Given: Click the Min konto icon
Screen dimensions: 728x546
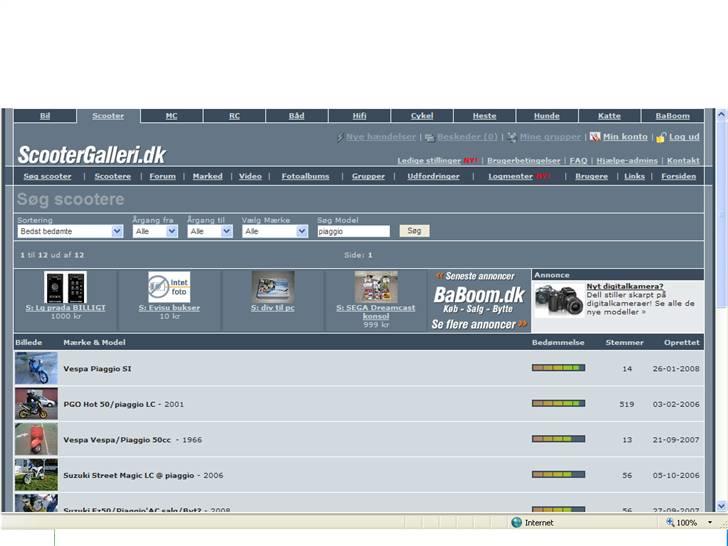Looking at the screenshot, I should tap(595, 137).
